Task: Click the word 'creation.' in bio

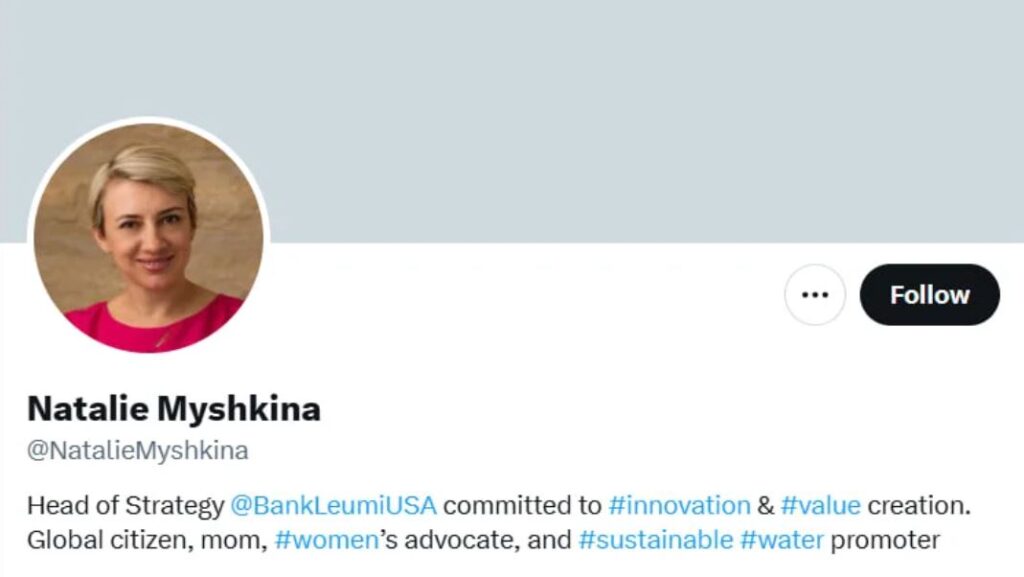Action: [x=920, y=505]
